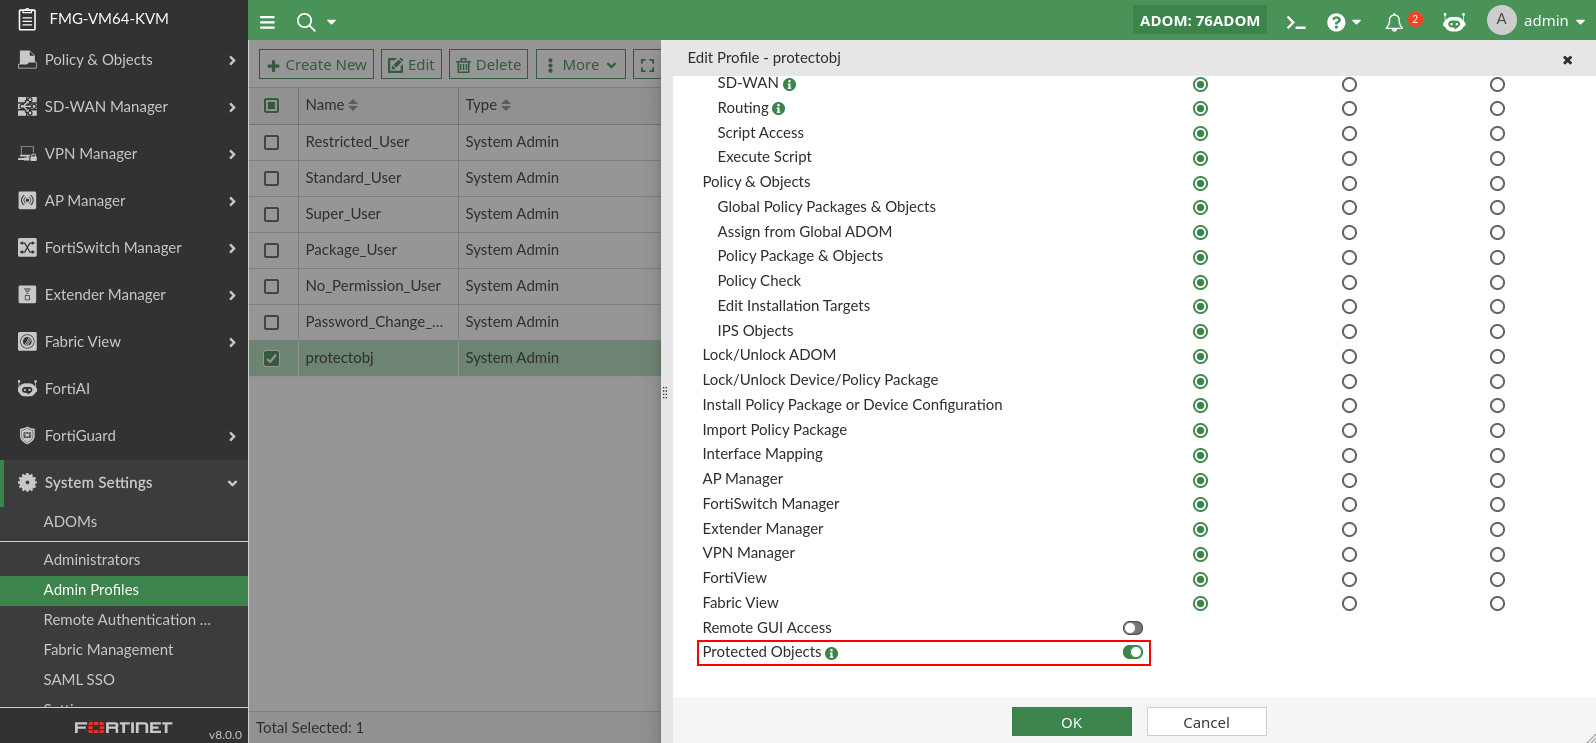Check the Super_User row checkbox
This screenshot has height=743, width=1596.
click(272, 214)
